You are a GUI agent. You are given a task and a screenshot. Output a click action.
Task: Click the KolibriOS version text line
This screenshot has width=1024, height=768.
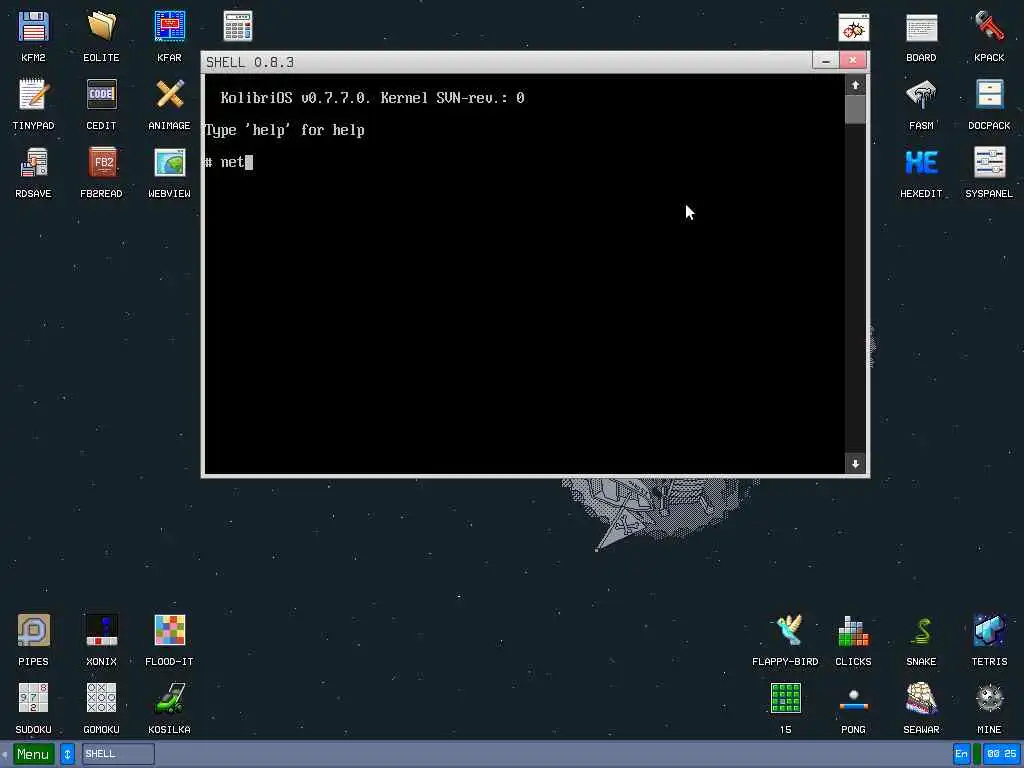[x=372, y=98]
